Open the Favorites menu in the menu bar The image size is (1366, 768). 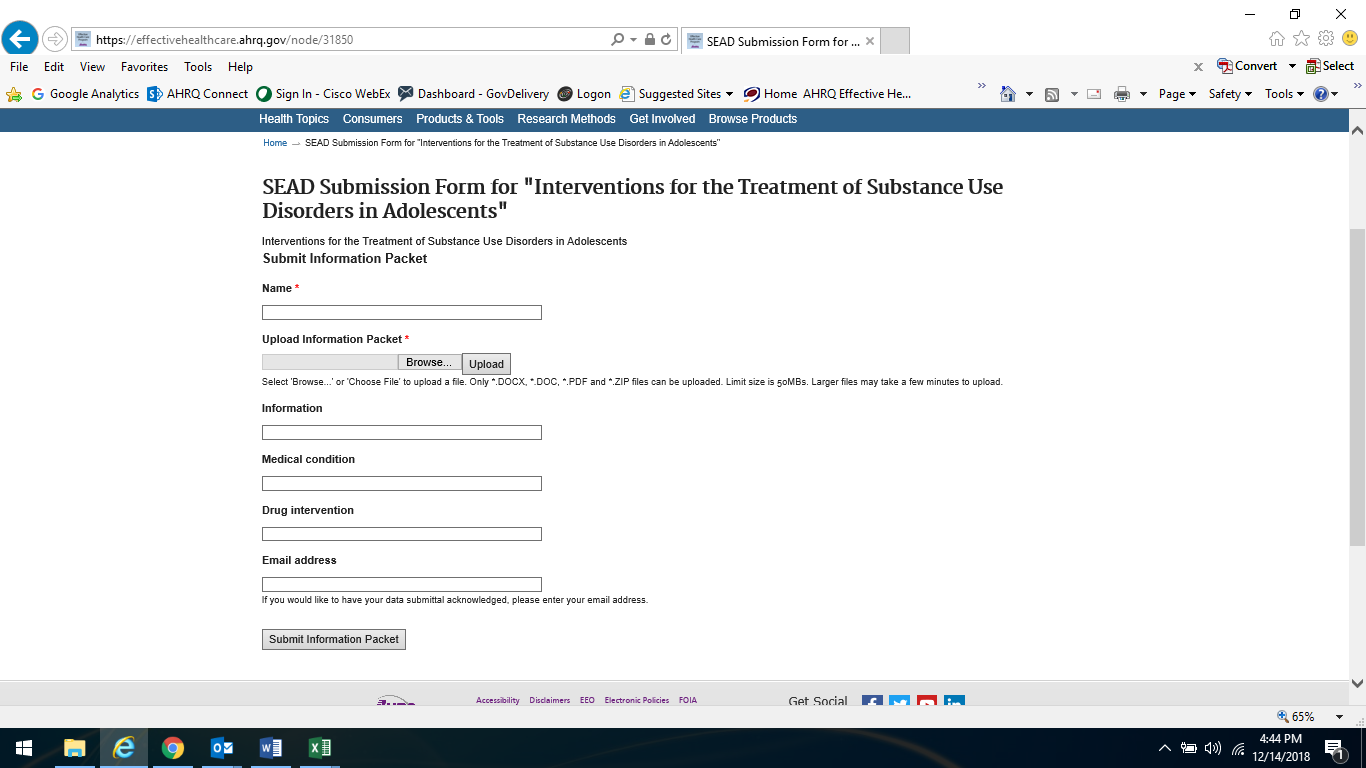(x=144, y=67)
